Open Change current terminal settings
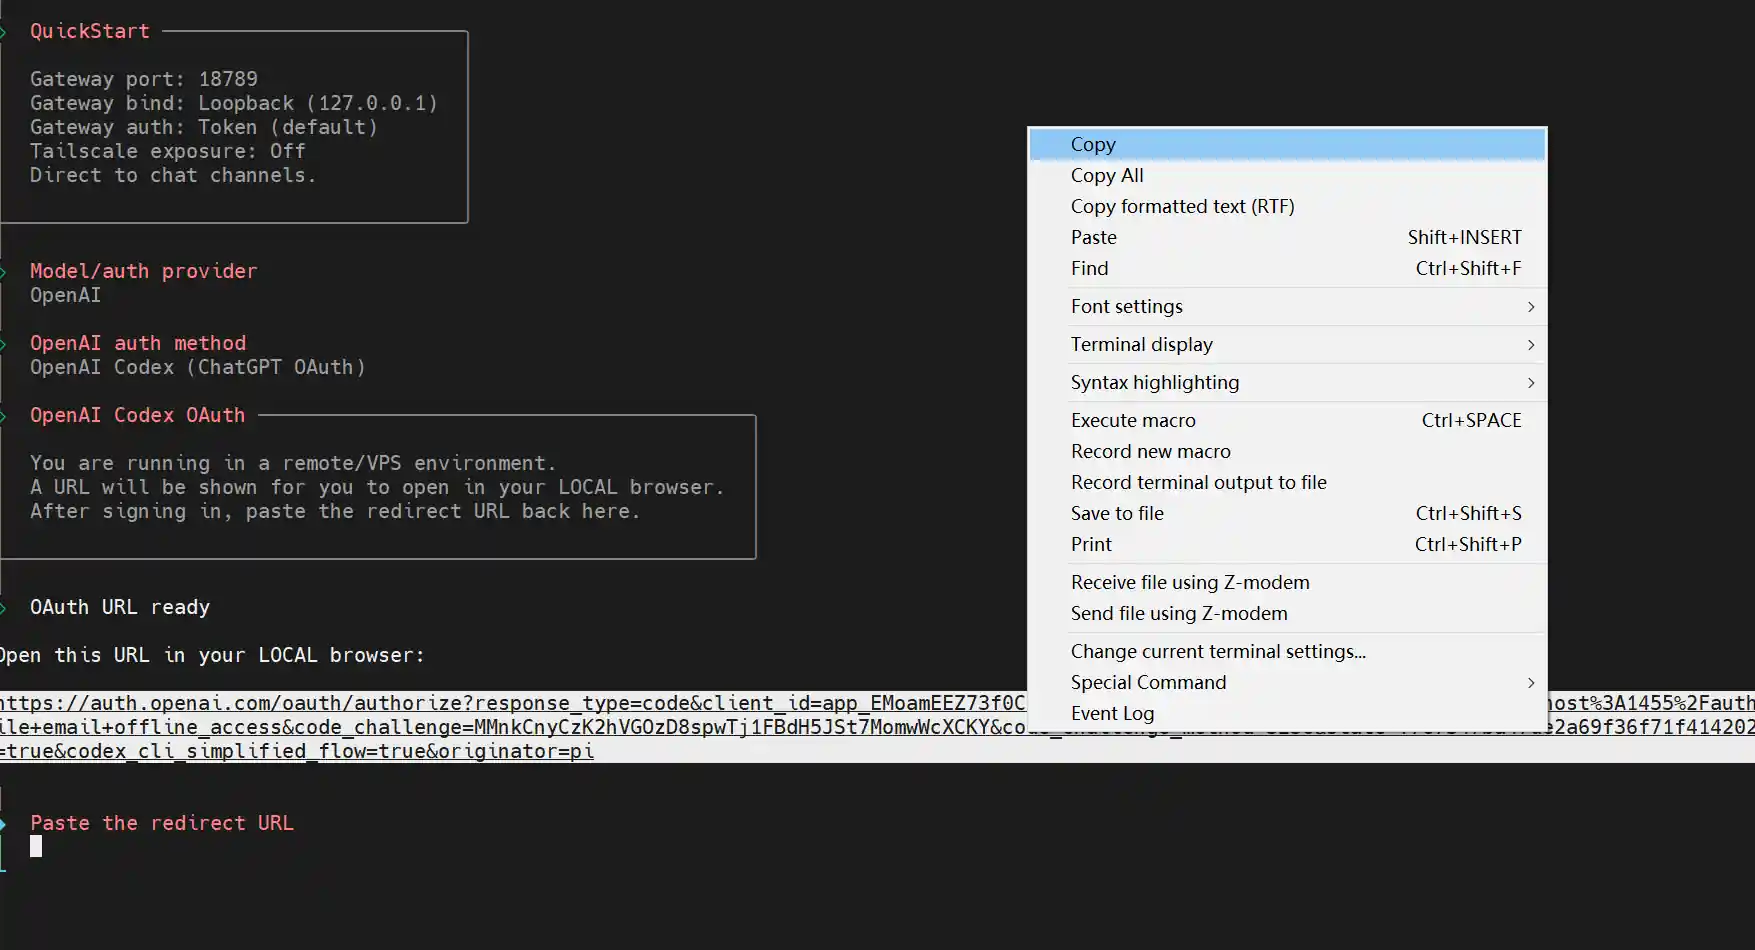Viewport: 1755px width, 950px height. point(1217,651)
